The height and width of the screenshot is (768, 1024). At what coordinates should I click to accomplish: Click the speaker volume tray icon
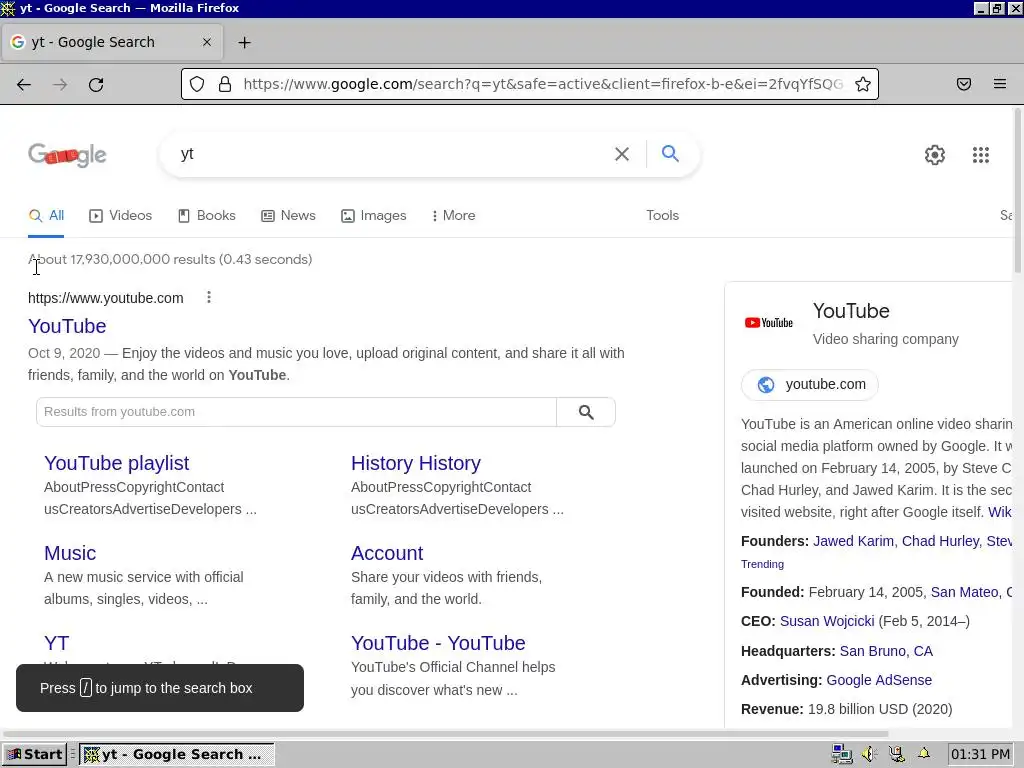click(869, 754)
